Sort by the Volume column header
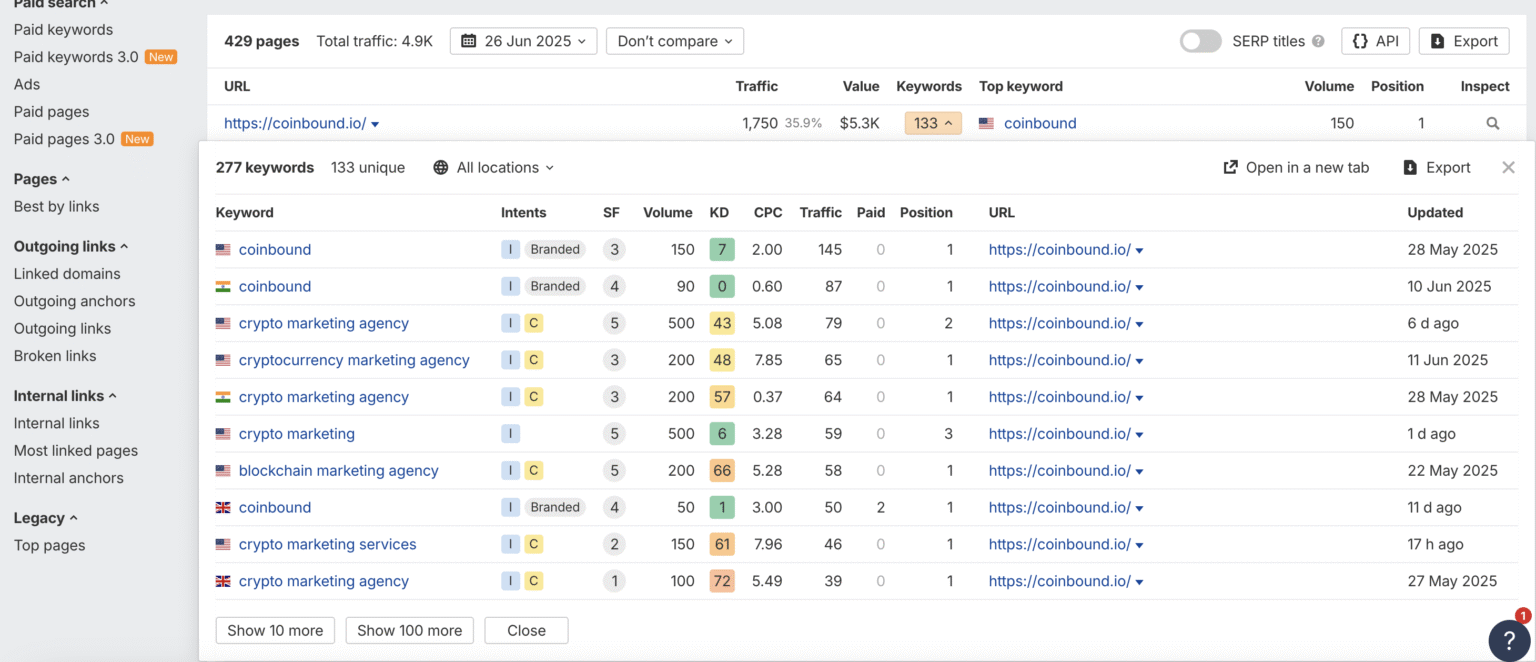The height and width of the screenshot is (662, 1536). click(x=667, y=213)
